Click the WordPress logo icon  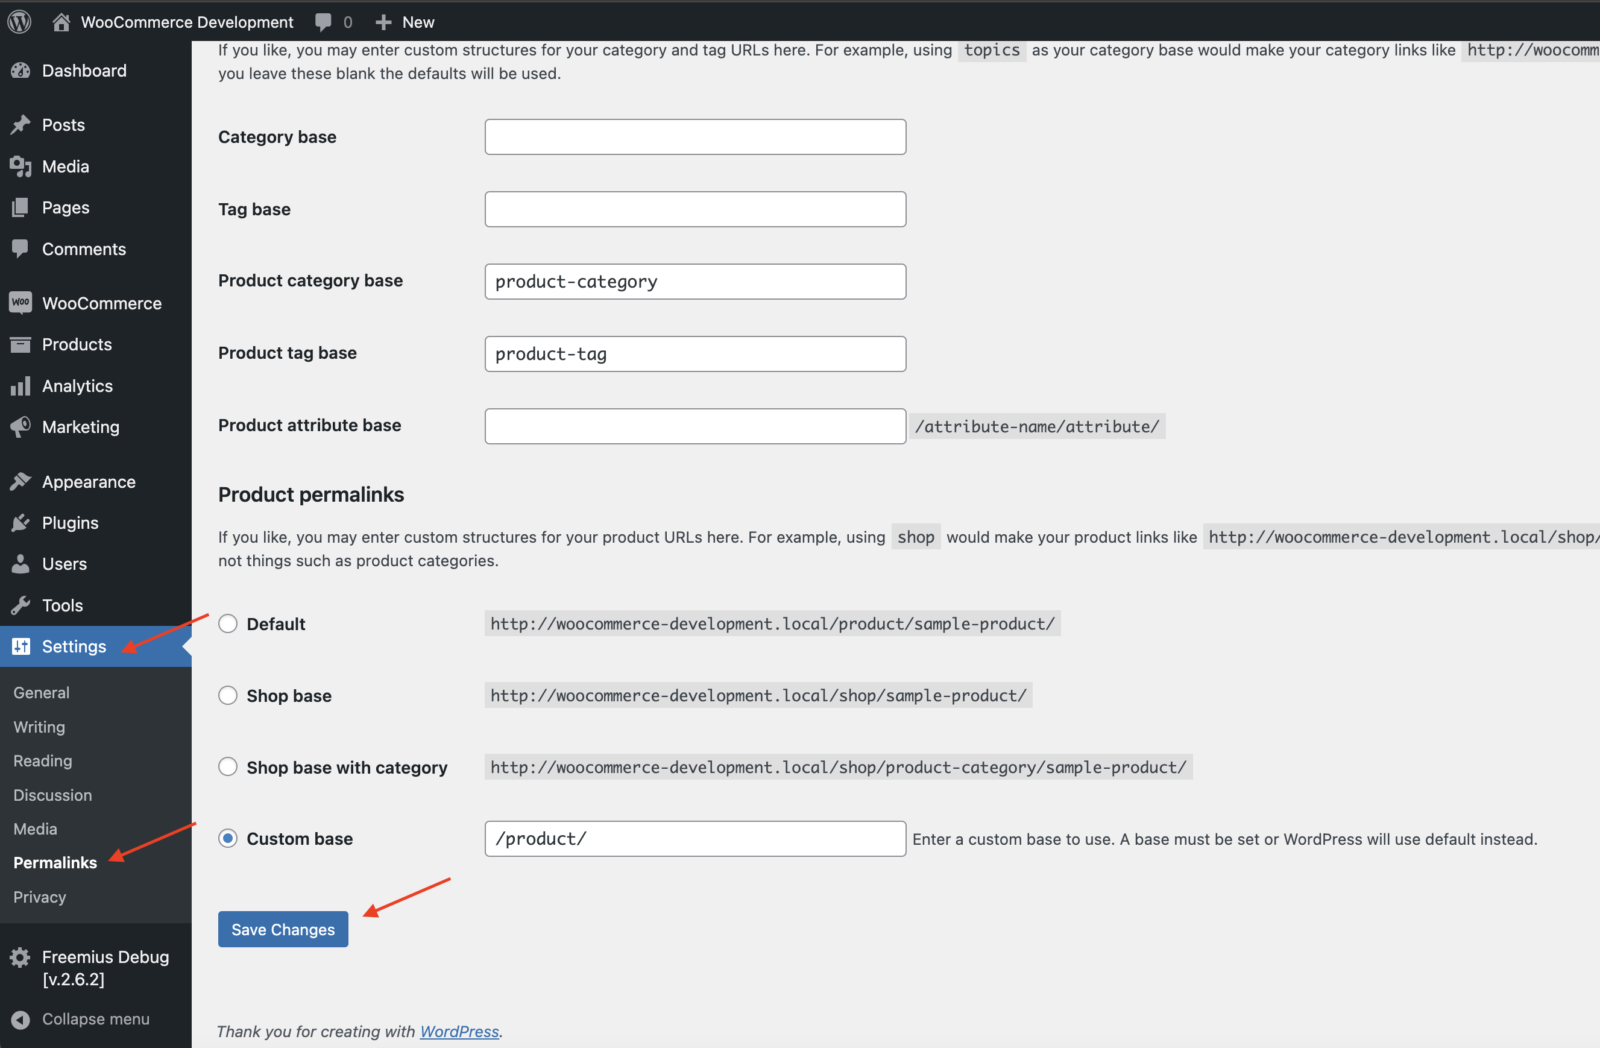(x=20, y=22)
